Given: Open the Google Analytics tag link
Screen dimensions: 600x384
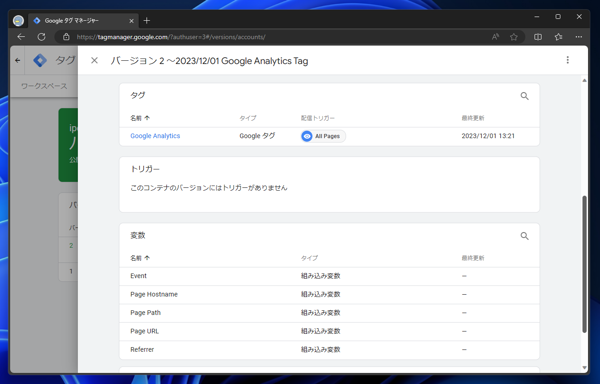Looking at the screenshot, I should [x=155, y=136].
